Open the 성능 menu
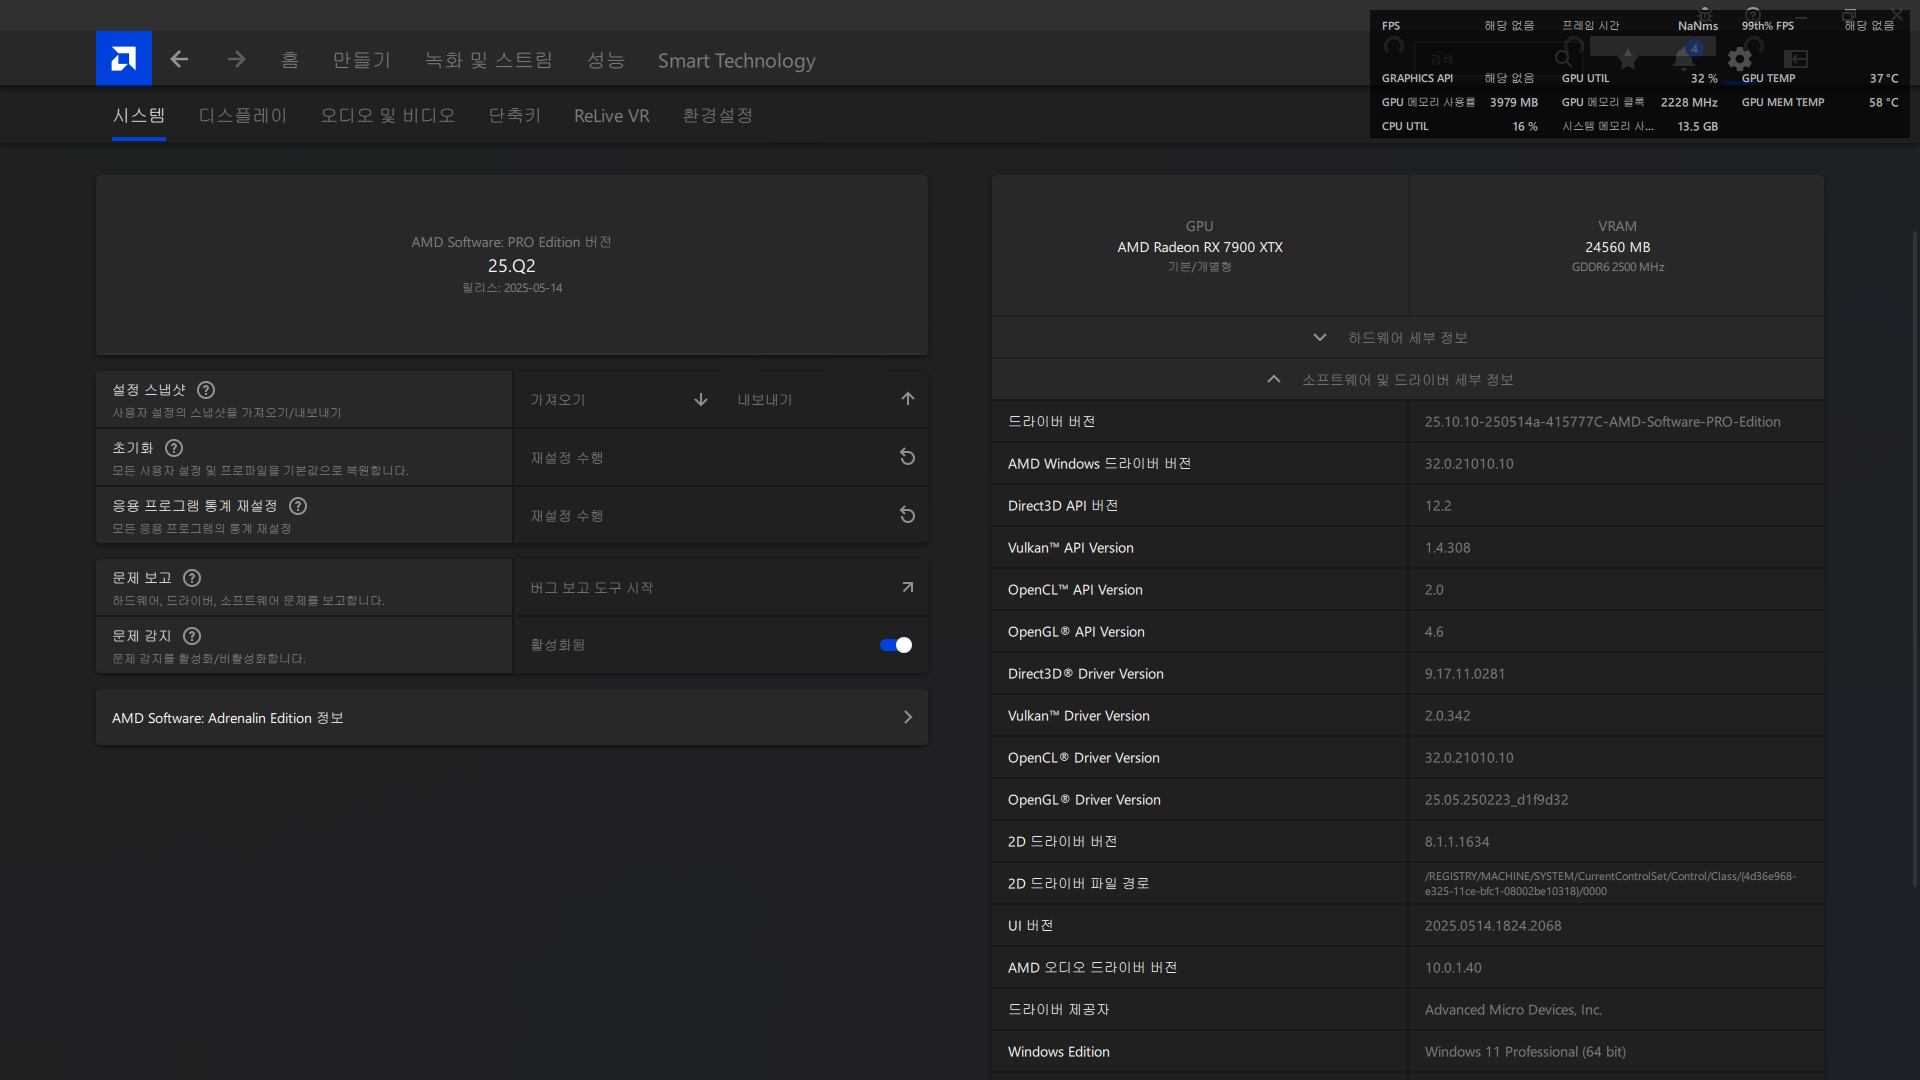Viewport: 1920px width, 1080px height. click(x=606, y=60)
